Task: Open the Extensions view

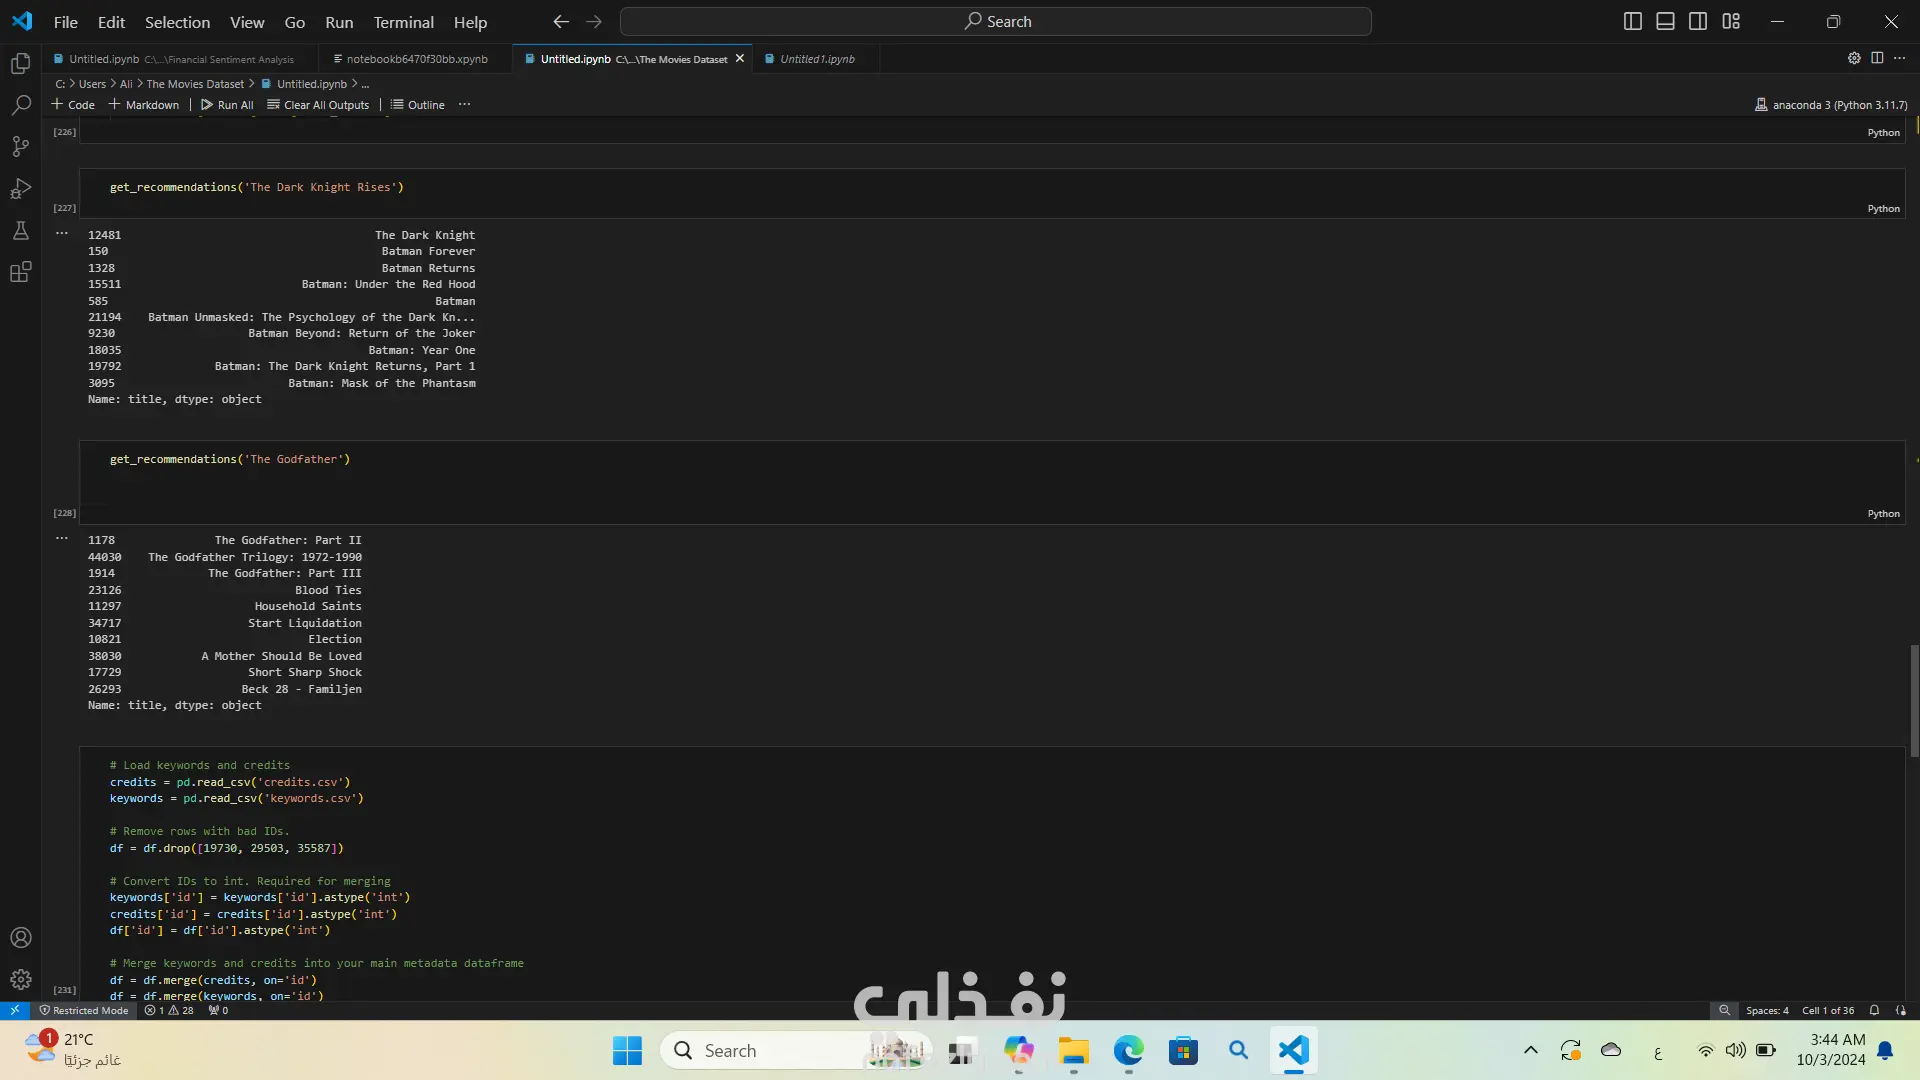Action: coord(21,272)
